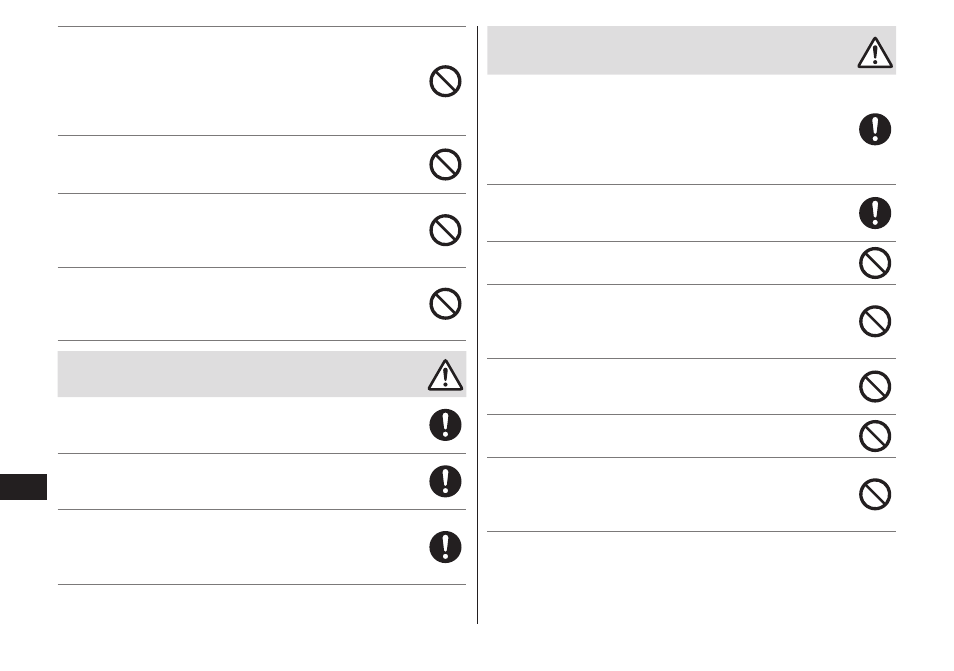This screenshot has height=671, width=954.
Task: Select the last prohibition icon in right column
Action: (875, 493)
